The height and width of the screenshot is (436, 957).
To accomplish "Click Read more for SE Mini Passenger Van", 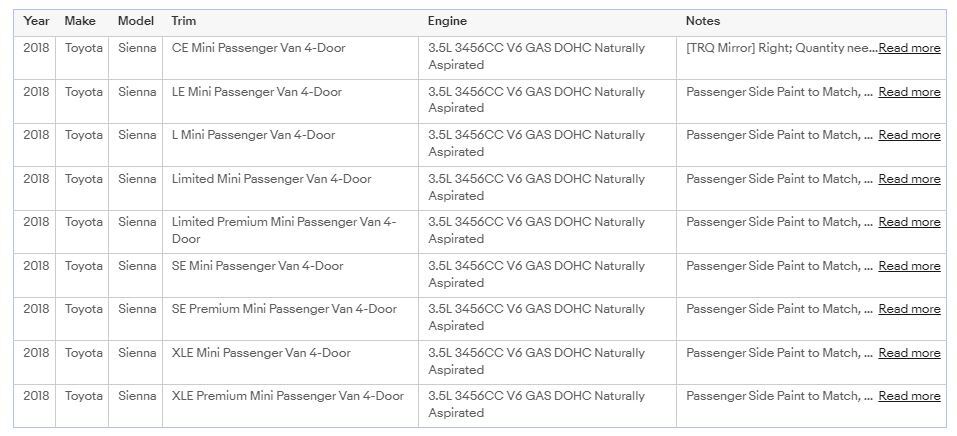I will tap(909, 266).
